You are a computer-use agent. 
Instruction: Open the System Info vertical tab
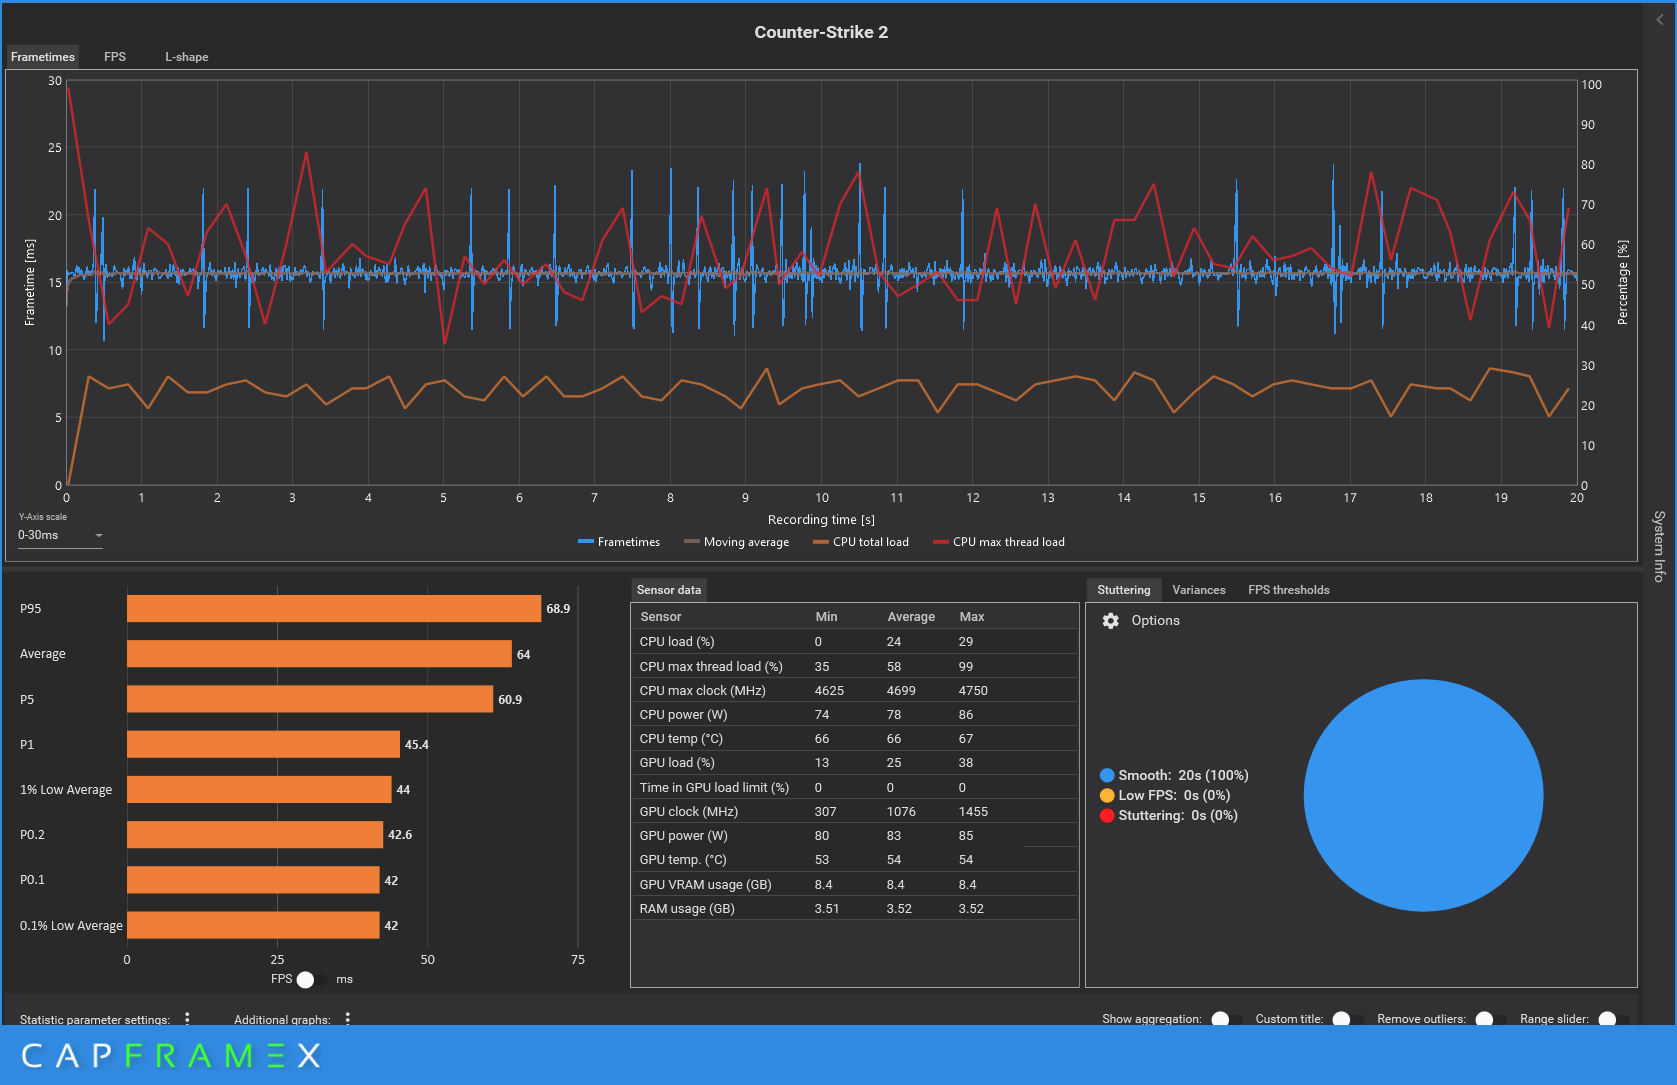point(1659,546)
